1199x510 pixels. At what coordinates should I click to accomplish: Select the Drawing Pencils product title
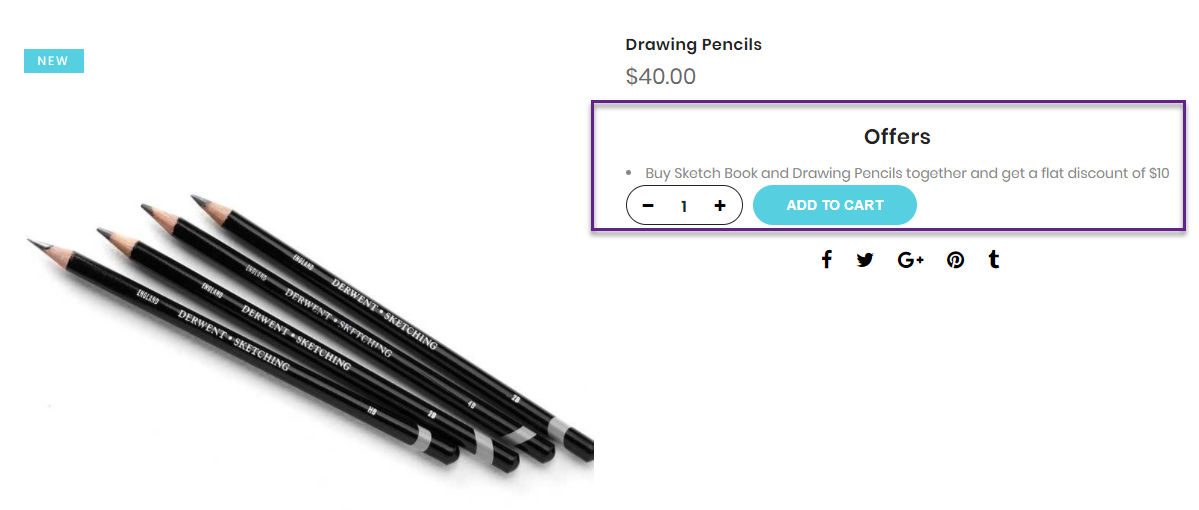point(693,44)
